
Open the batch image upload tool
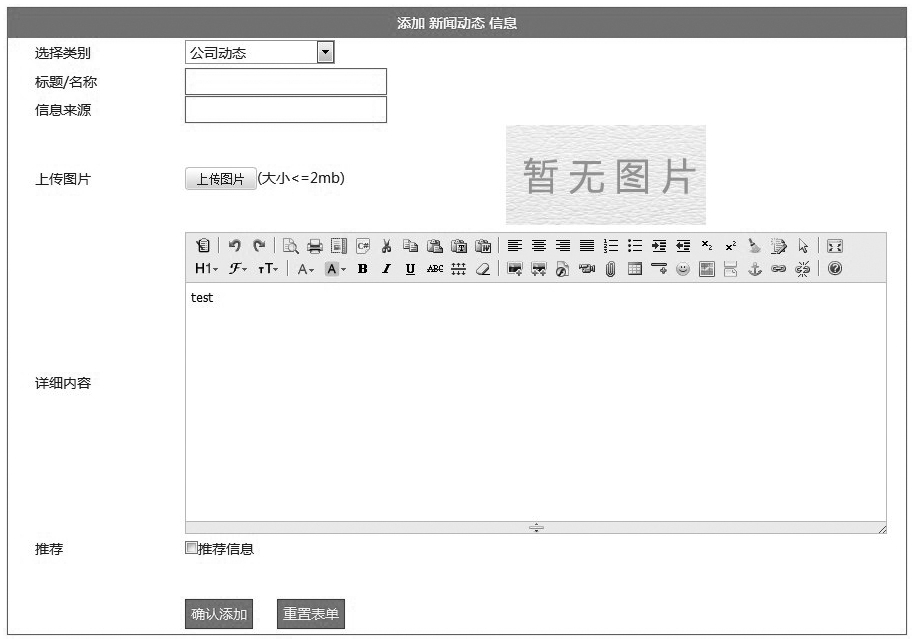point(539,268)
